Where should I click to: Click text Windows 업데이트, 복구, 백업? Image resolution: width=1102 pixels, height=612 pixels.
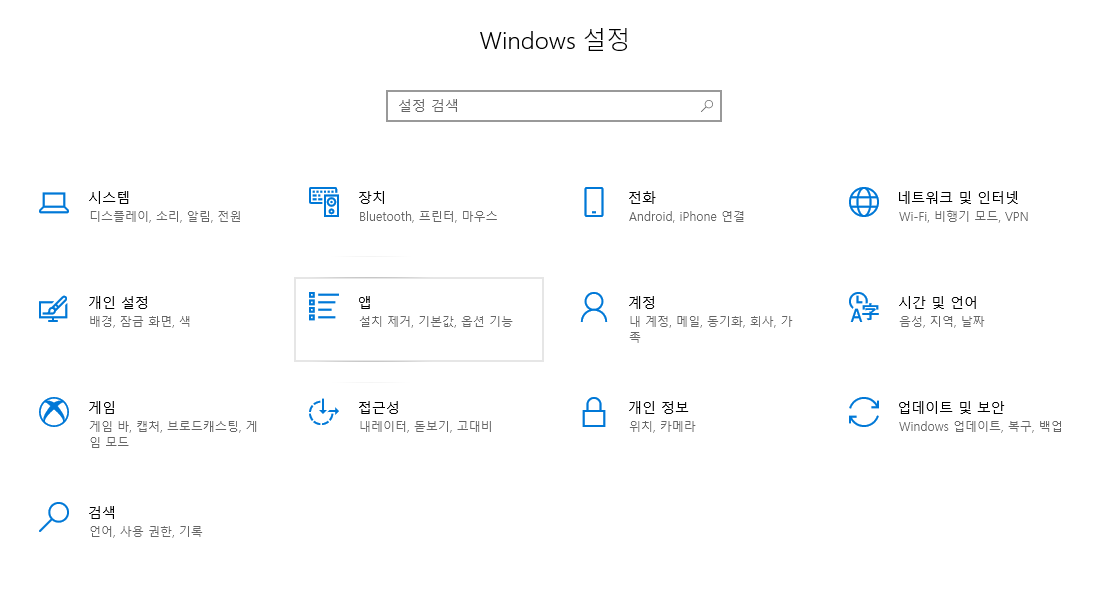(x=980, y=427)
